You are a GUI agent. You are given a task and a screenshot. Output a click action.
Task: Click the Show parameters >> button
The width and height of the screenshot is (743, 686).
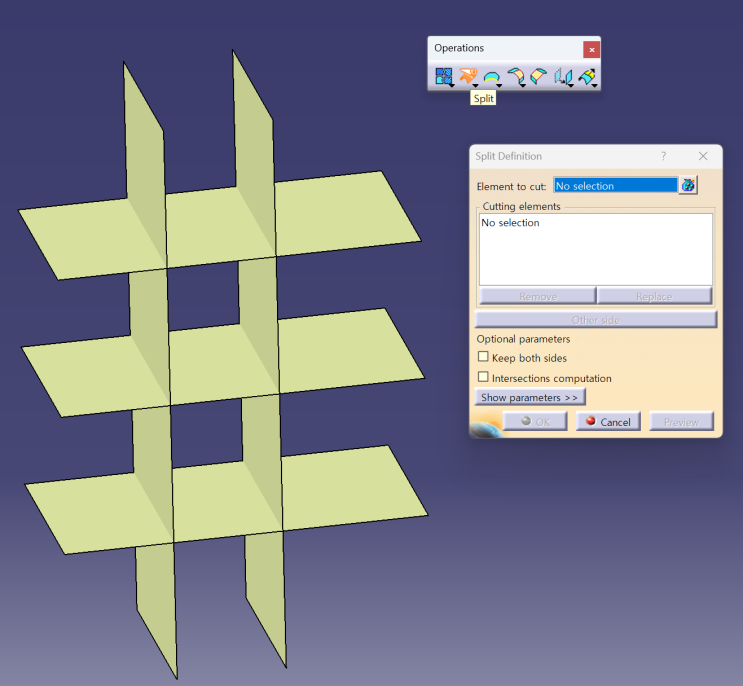point(530,397)
